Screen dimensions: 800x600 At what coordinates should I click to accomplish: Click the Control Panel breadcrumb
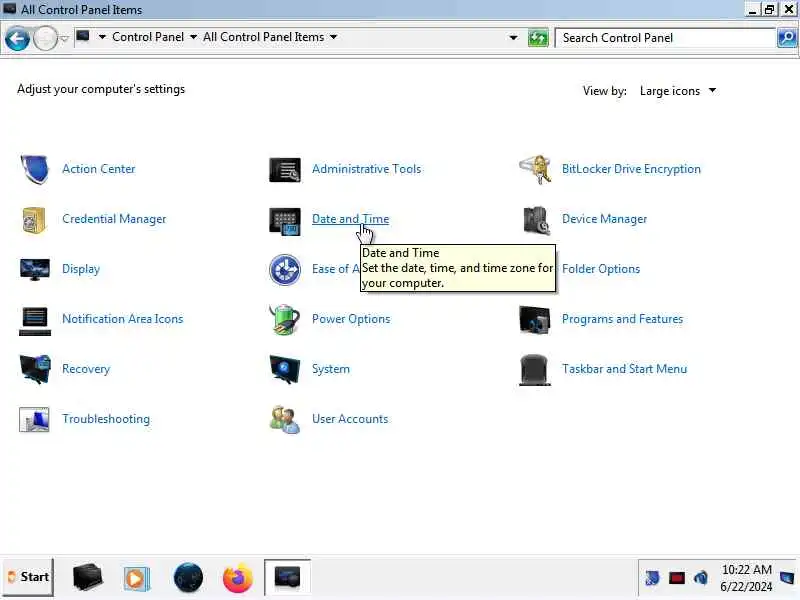pyautogui.click(x=148, y=37)
